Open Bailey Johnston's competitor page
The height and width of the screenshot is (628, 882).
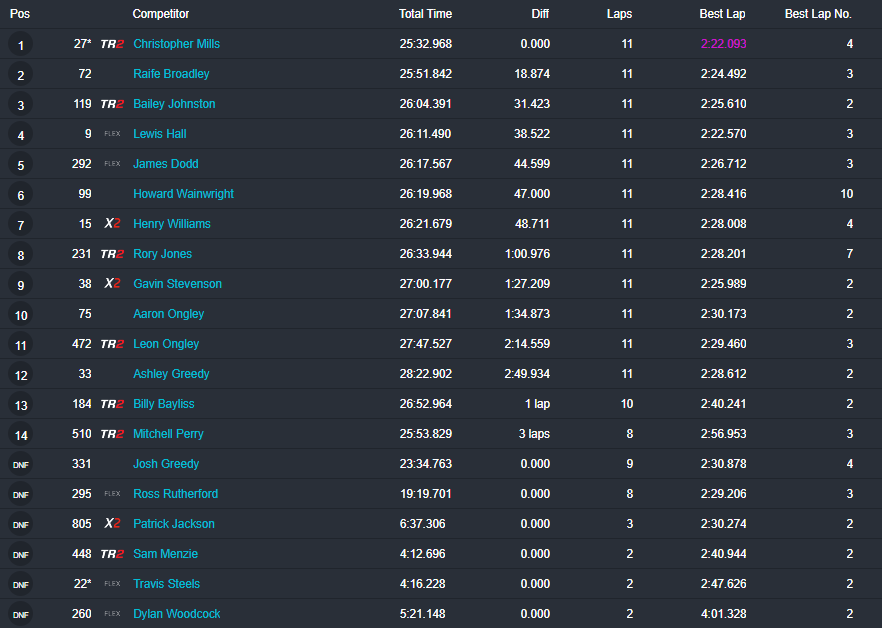[x=174, y=104]
